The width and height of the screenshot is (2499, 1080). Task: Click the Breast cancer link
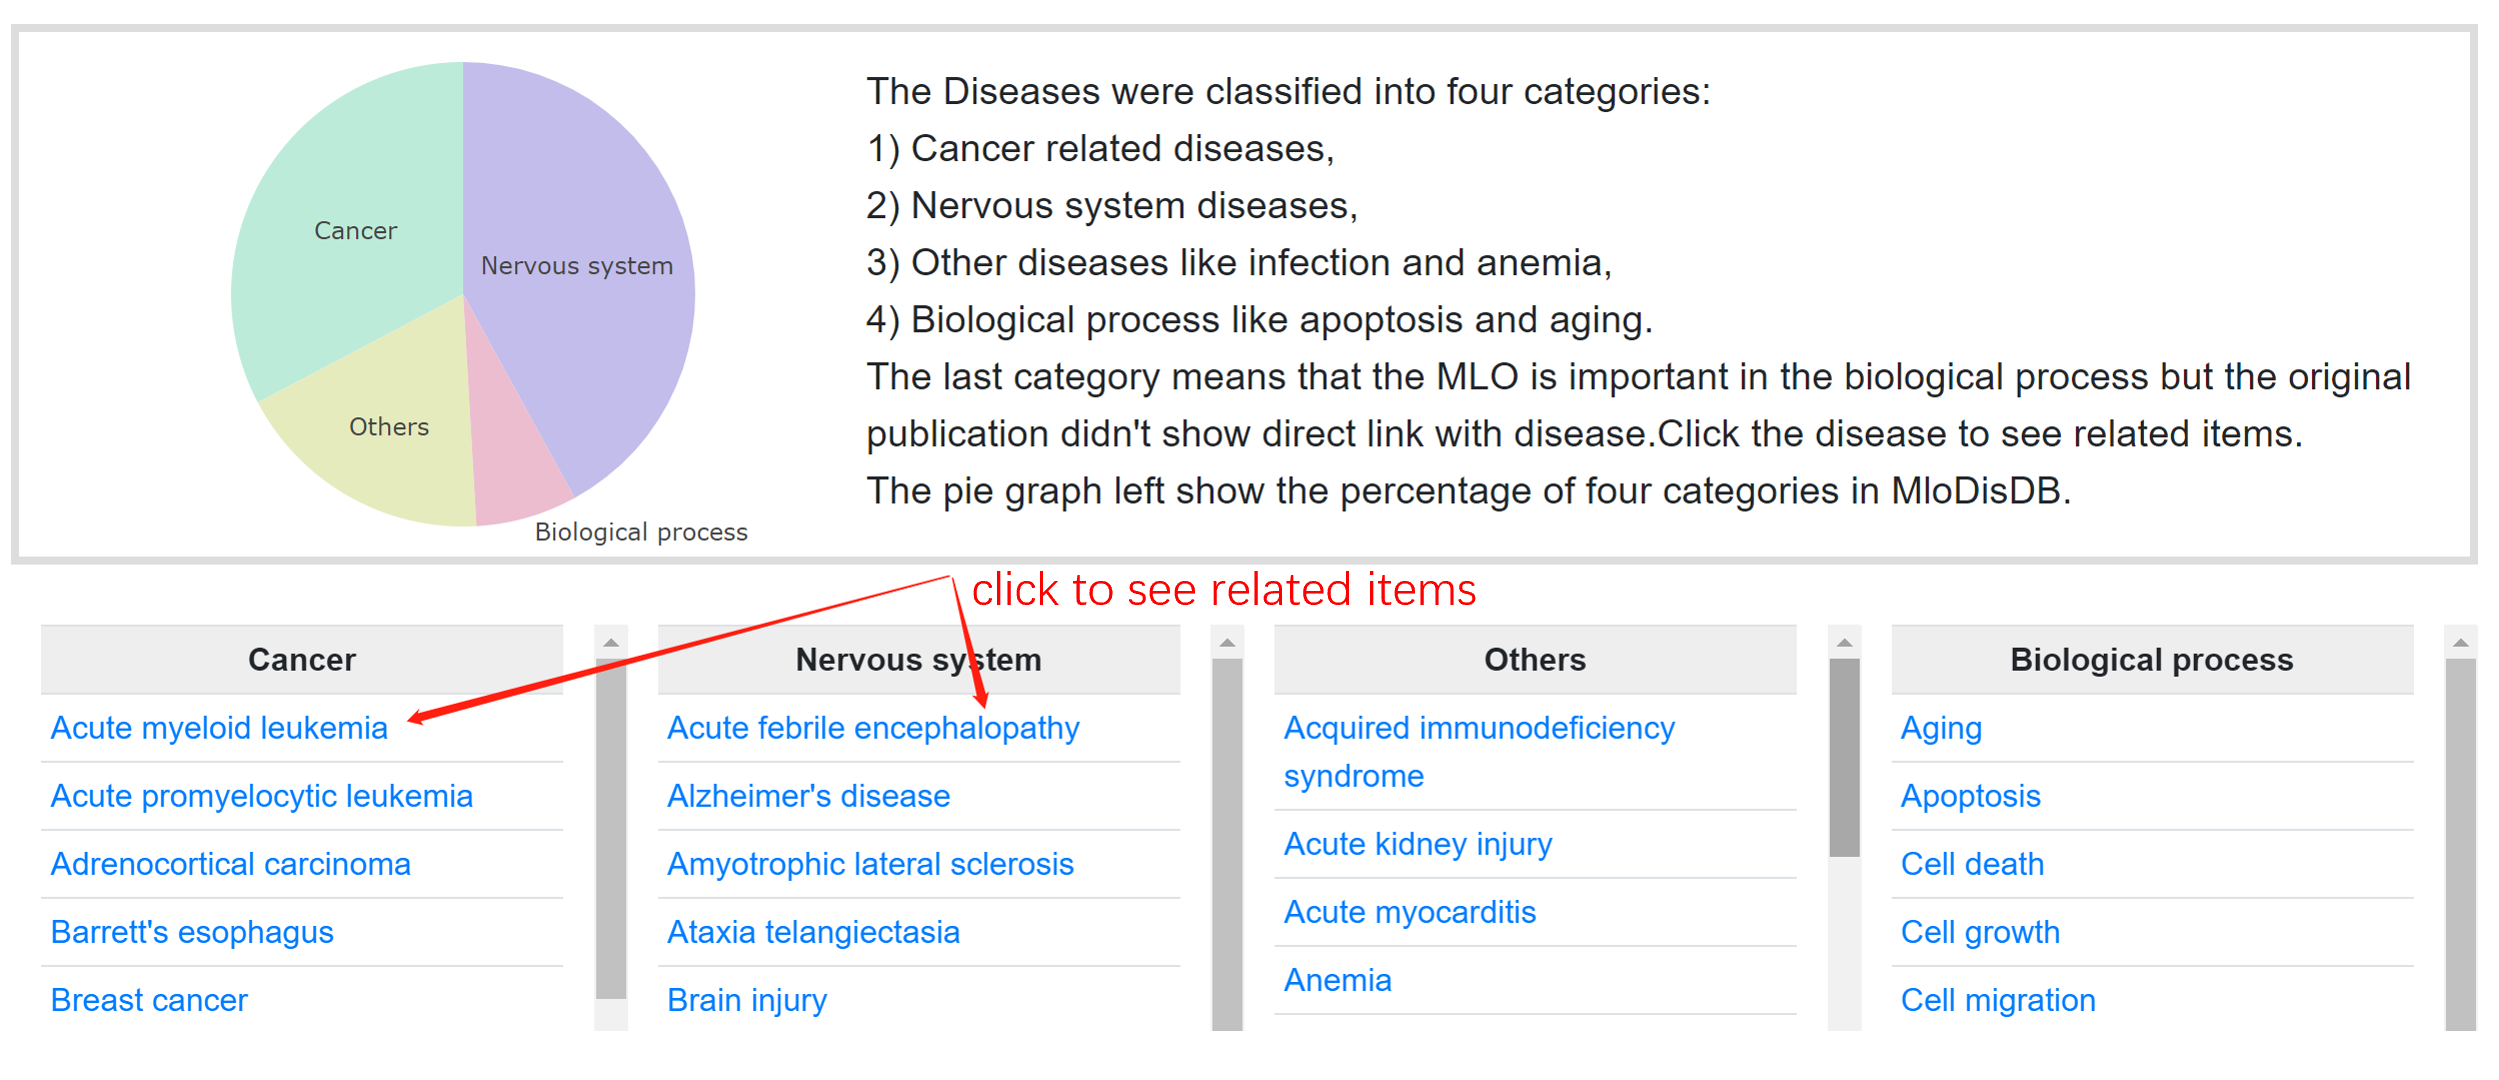click(149, 1000)
